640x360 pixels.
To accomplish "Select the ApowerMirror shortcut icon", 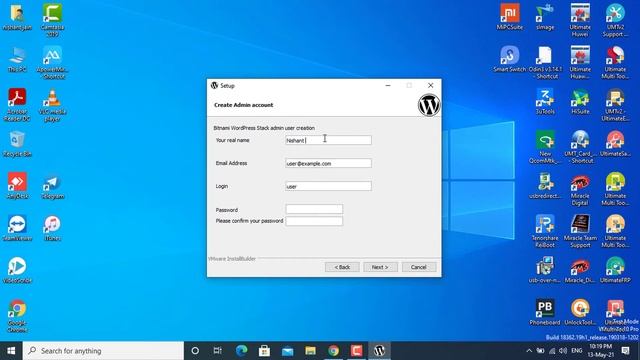I will 52,62.
